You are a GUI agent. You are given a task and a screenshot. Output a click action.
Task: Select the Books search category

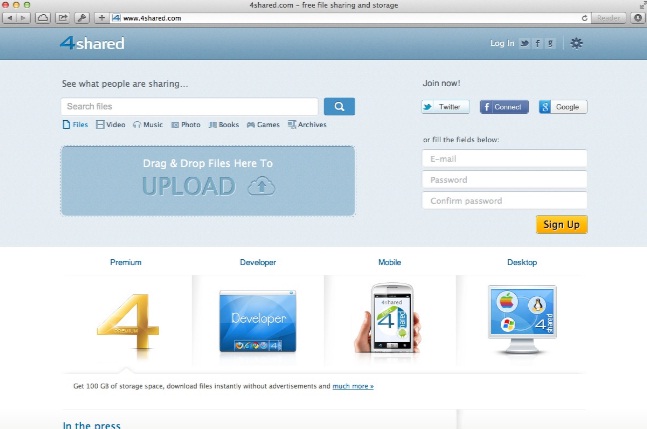(224, 125)
